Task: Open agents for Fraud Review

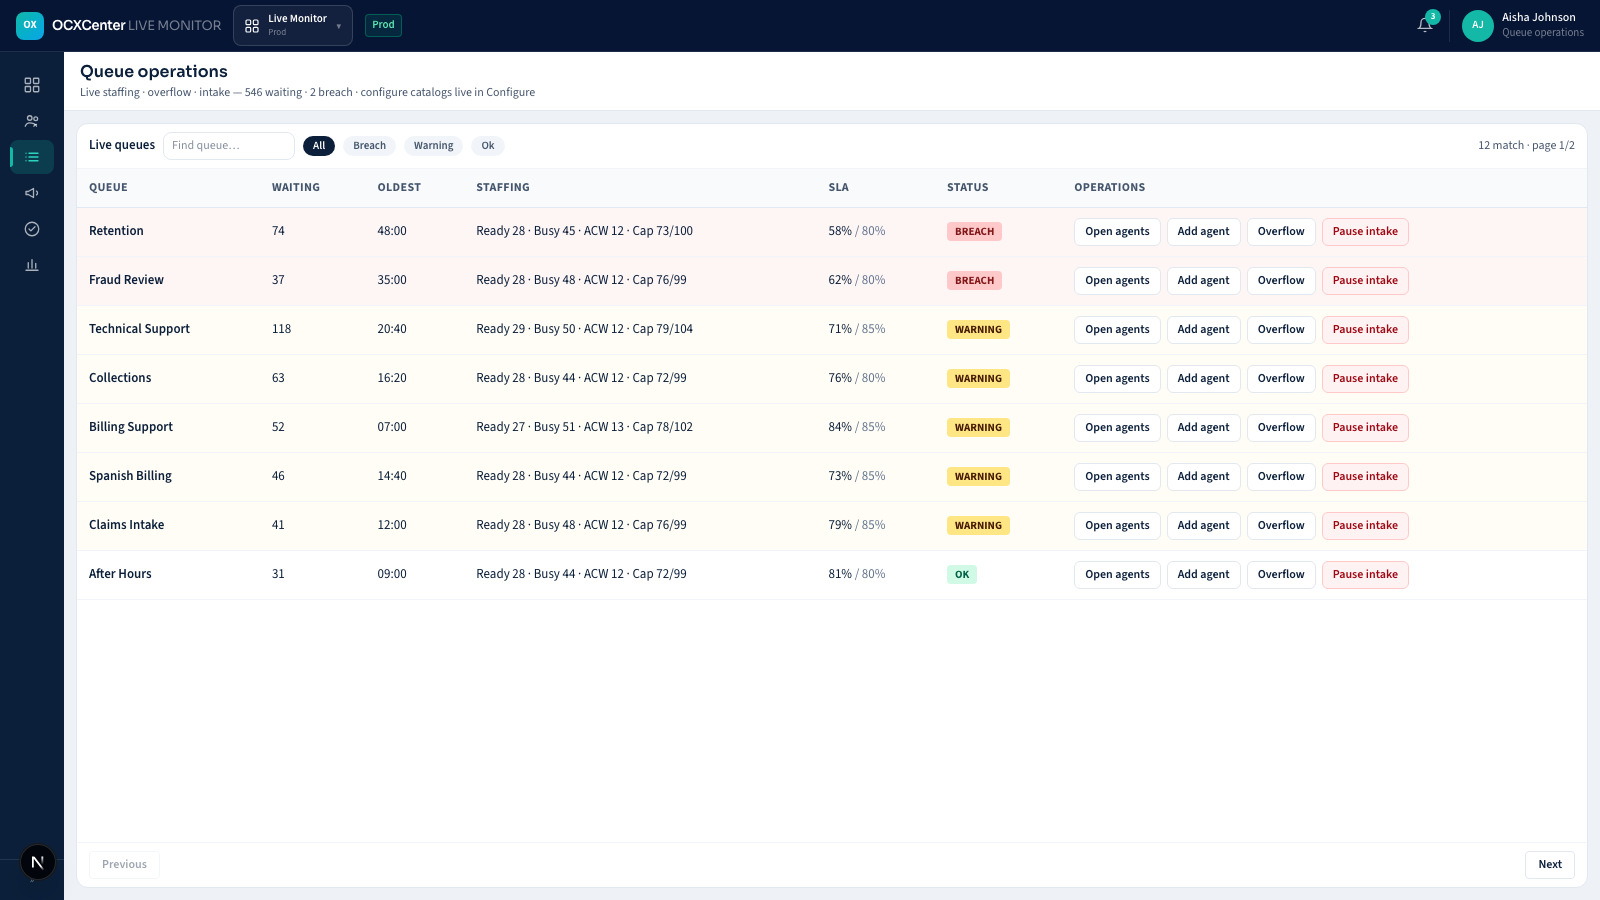Action: click(x=1117, y=281)
